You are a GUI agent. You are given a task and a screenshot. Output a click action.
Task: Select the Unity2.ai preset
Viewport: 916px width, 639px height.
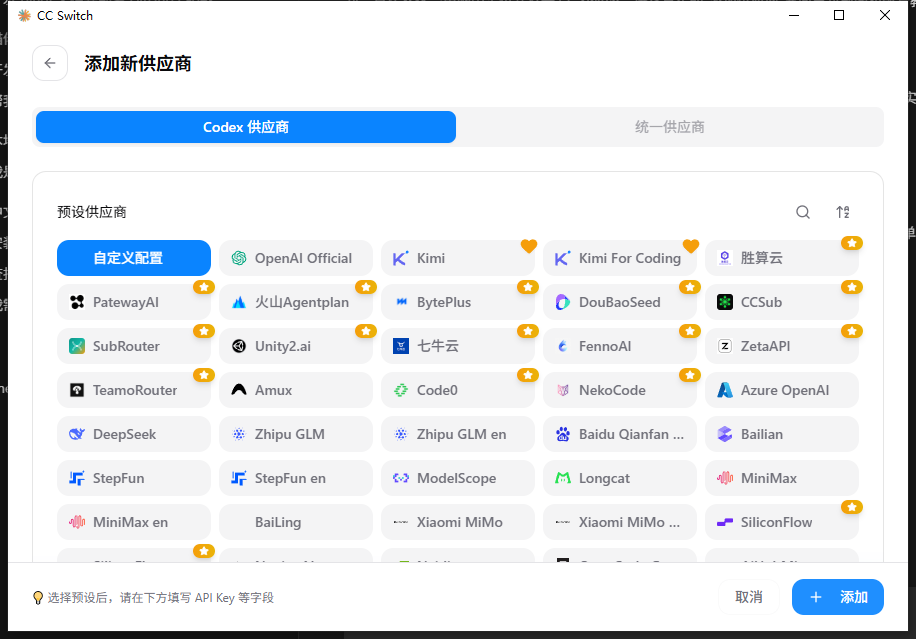pyautogui.click(x=296, y=346)
